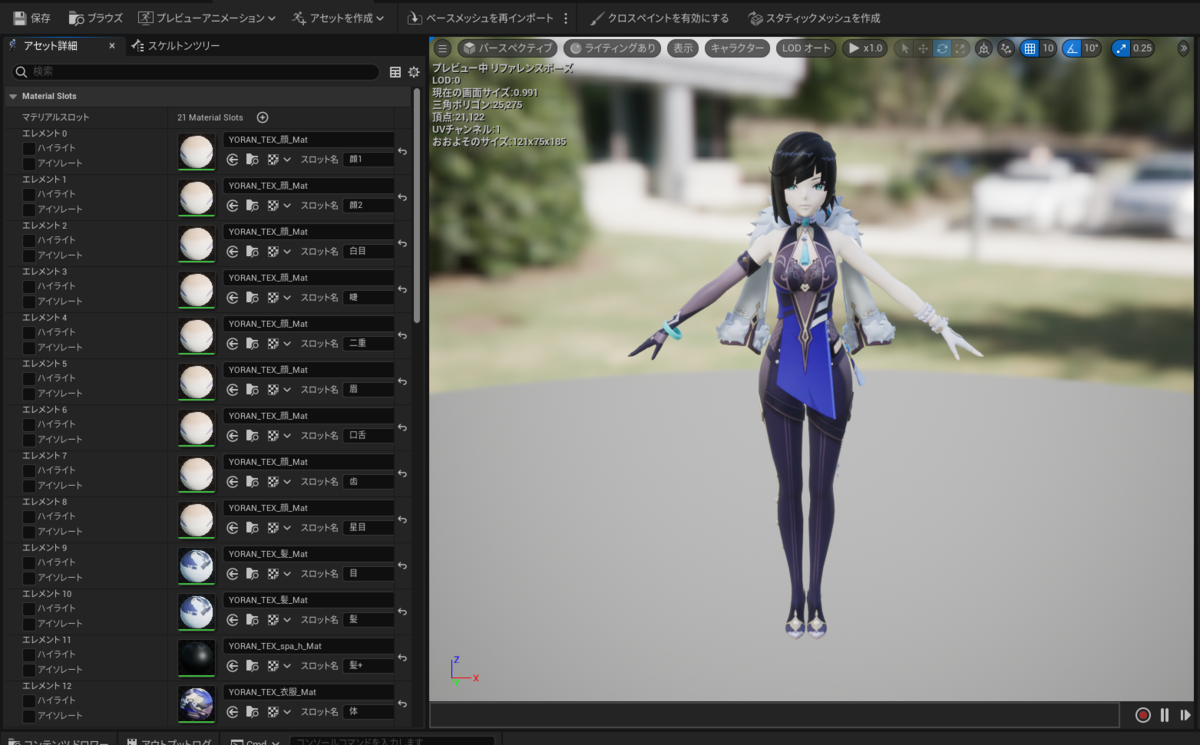Viewport: 1200px width, 745px height.
Task: Open アセットを作成 dropdown
Action: pyautogui.click(x=340, y=18)
